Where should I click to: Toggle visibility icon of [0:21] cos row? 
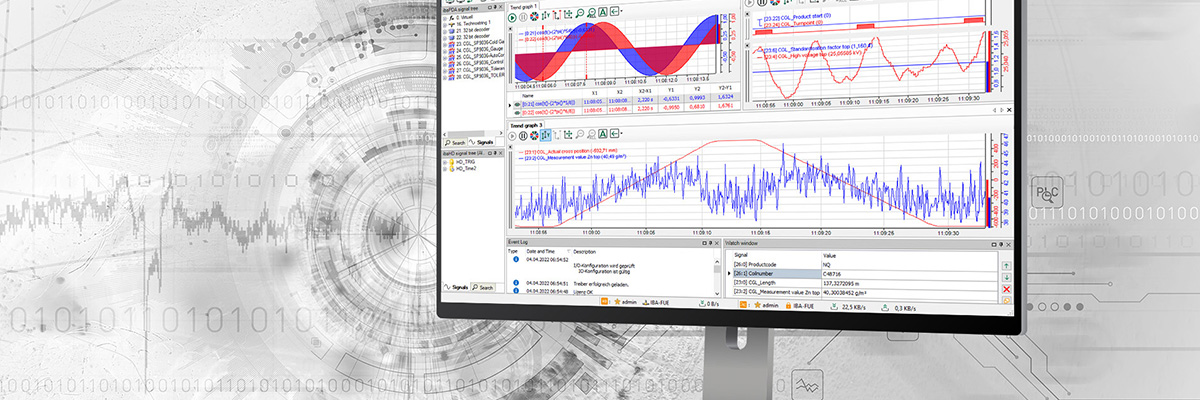tap(517, 105)
